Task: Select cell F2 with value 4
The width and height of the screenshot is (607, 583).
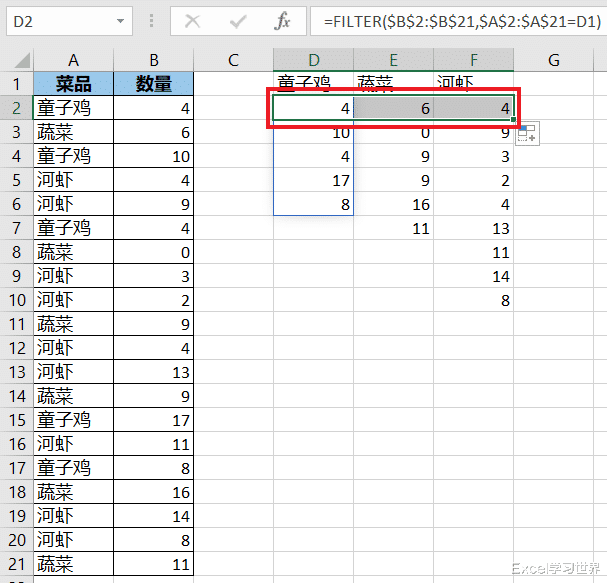Action: click(x=474, y=108)
